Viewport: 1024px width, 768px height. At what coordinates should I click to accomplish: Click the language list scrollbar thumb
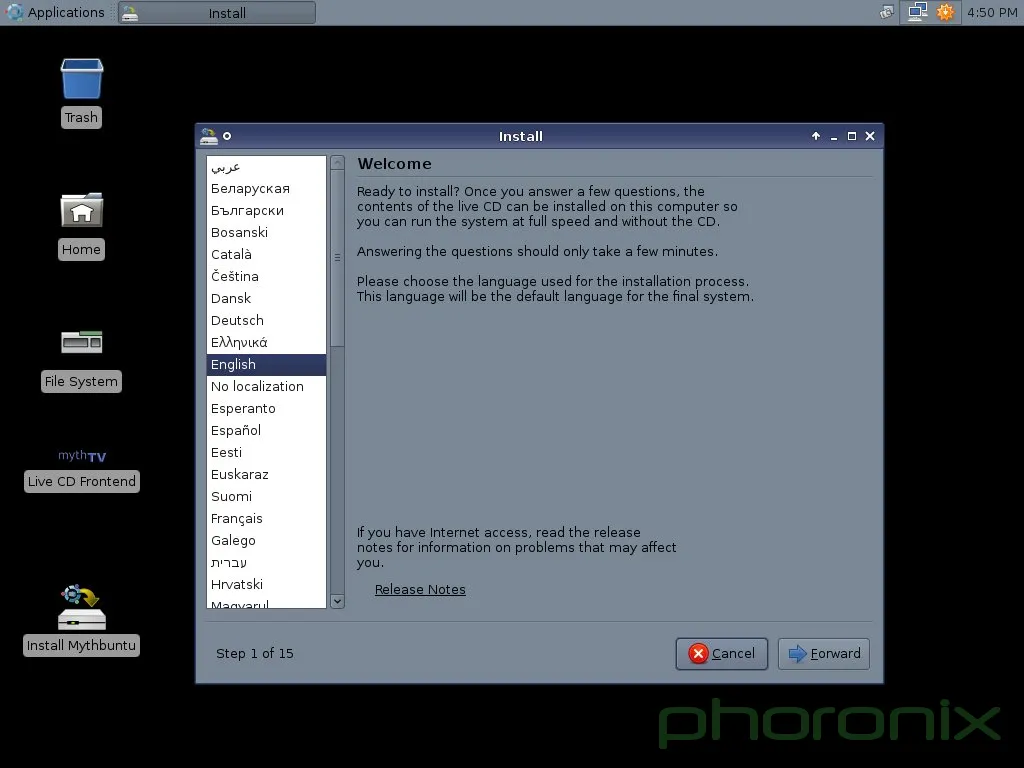338,258
